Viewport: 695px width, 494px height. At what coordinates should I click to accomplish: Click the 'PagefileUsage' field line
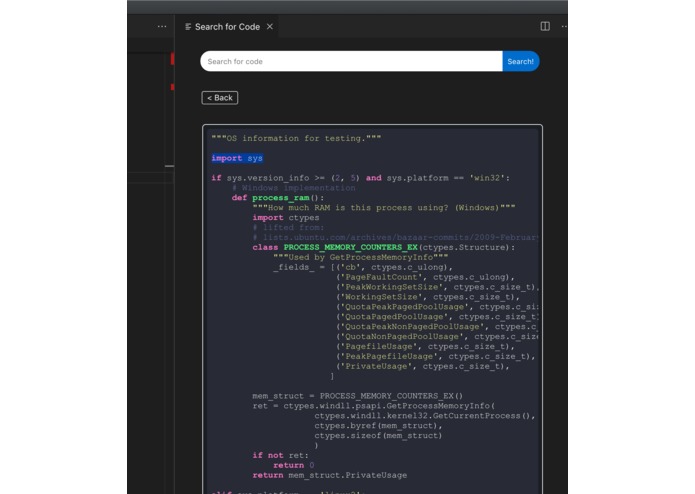426,346
